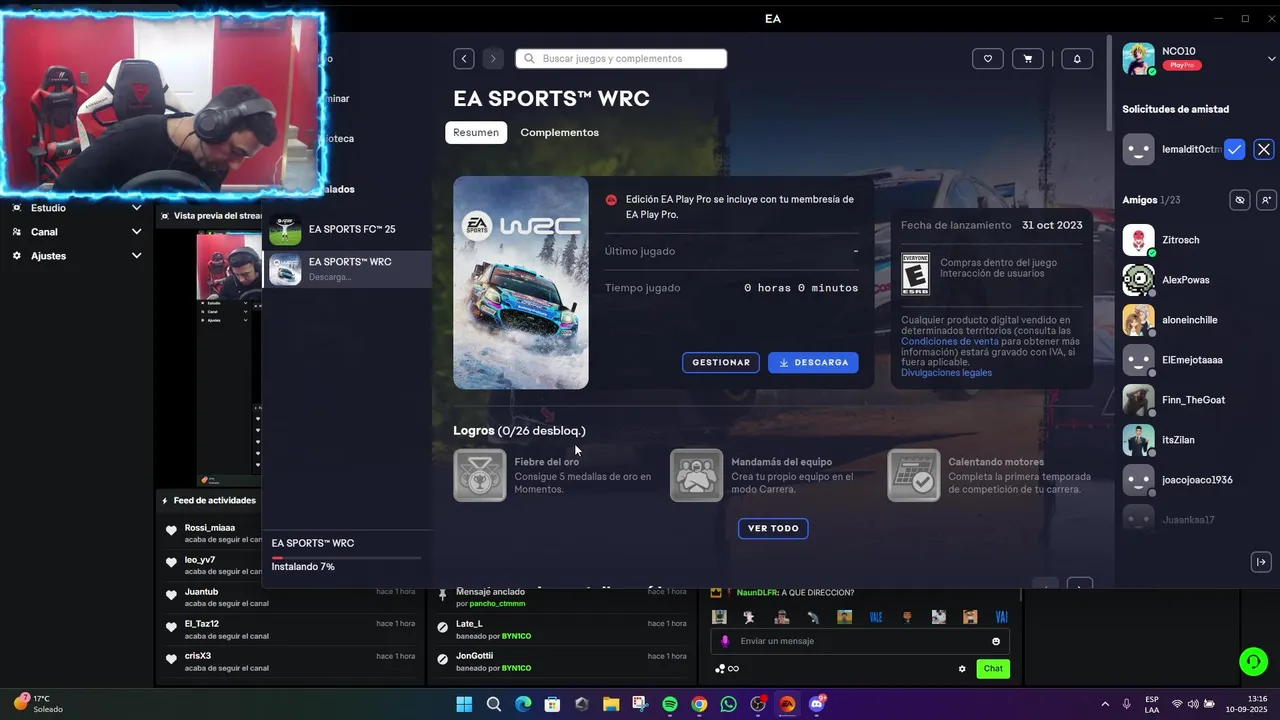This screenshot has height=720, width=1280.
Task: Go back with the left arrow button
Action: pos(464,59)
